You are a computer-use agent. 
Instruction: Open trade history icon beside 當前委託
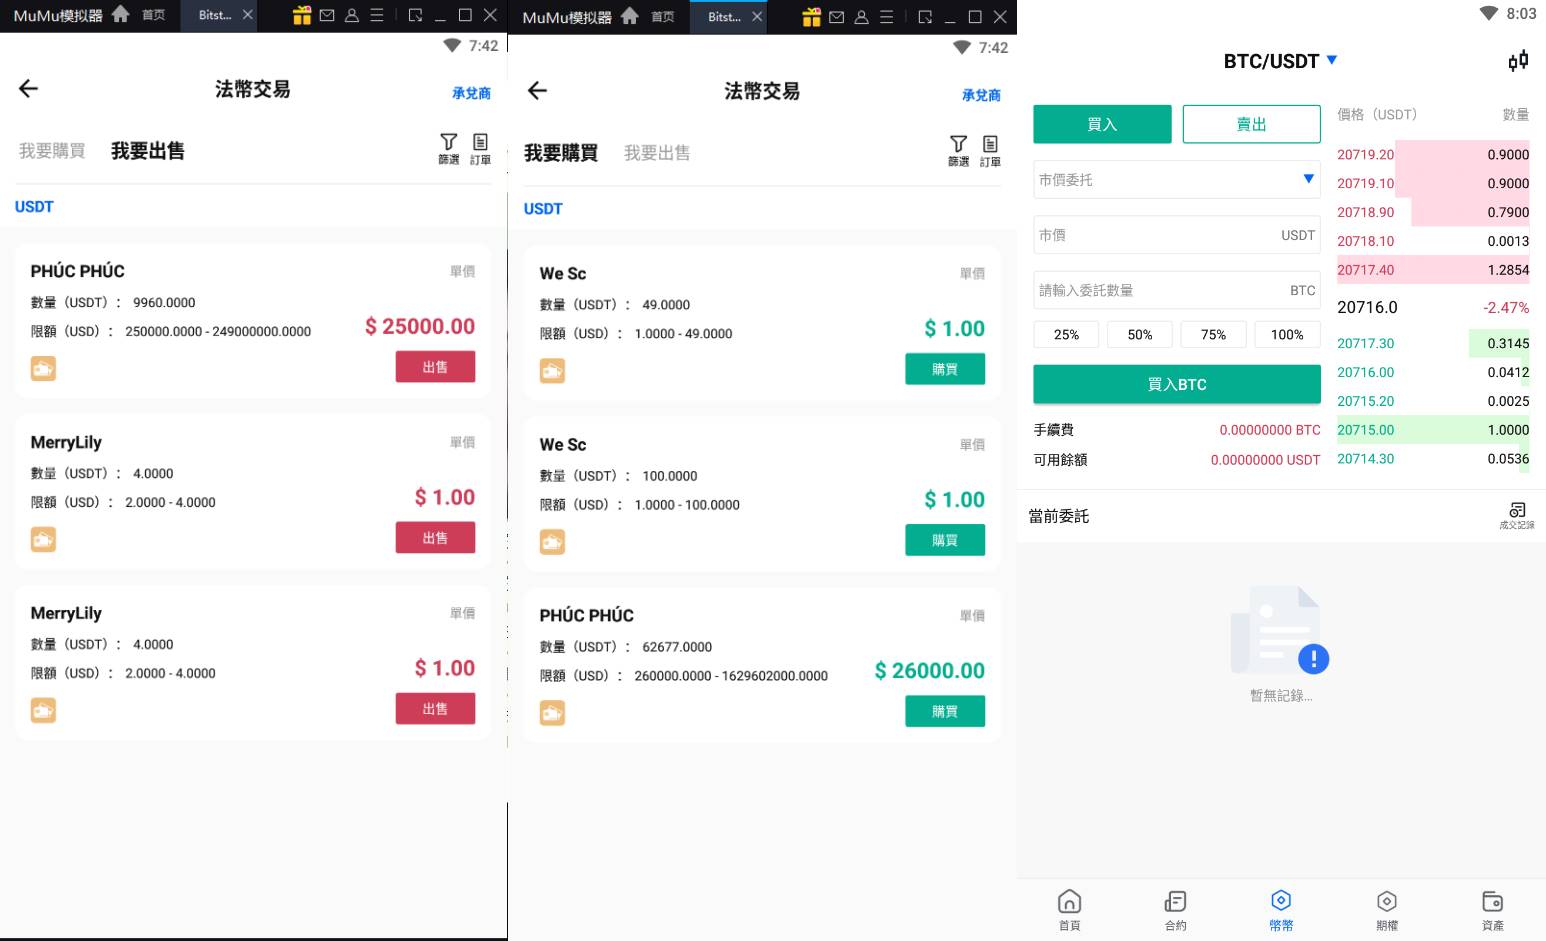[x=1517, y=516]
